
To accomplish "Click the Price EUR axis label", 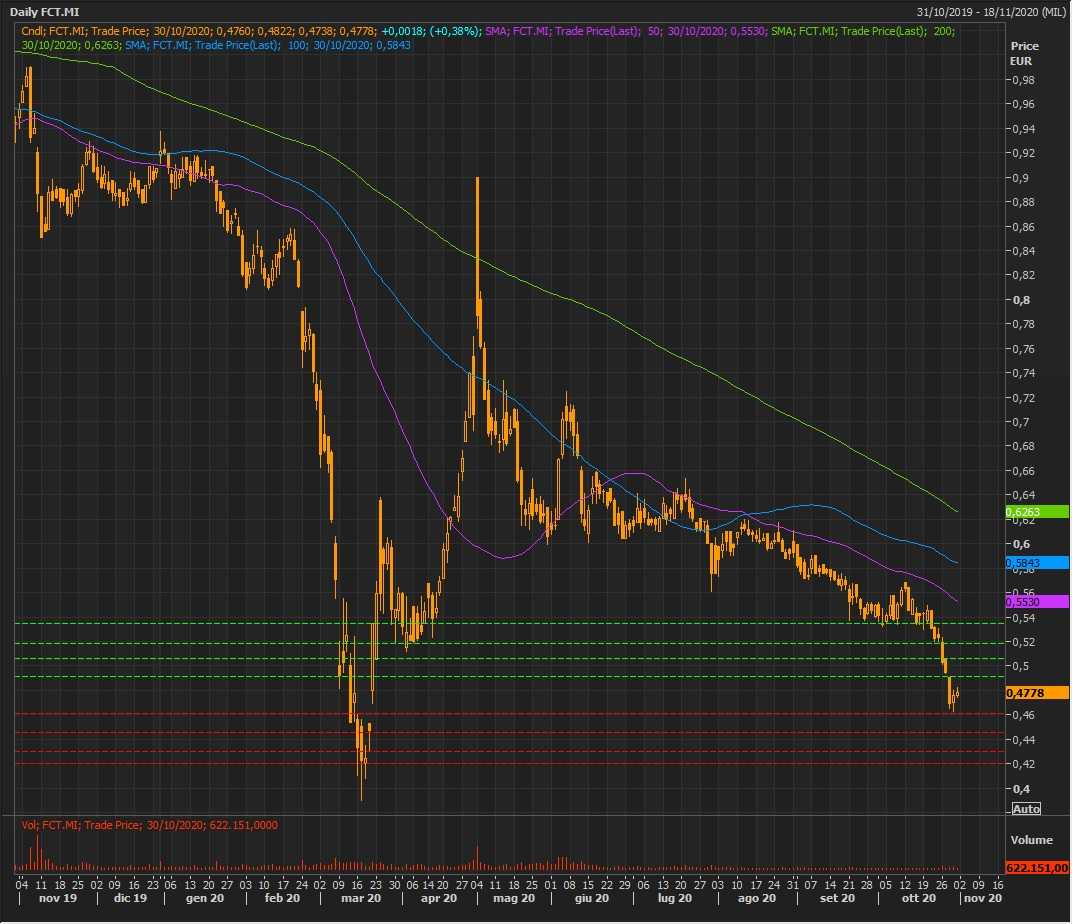I will (x=1025, y=53).
